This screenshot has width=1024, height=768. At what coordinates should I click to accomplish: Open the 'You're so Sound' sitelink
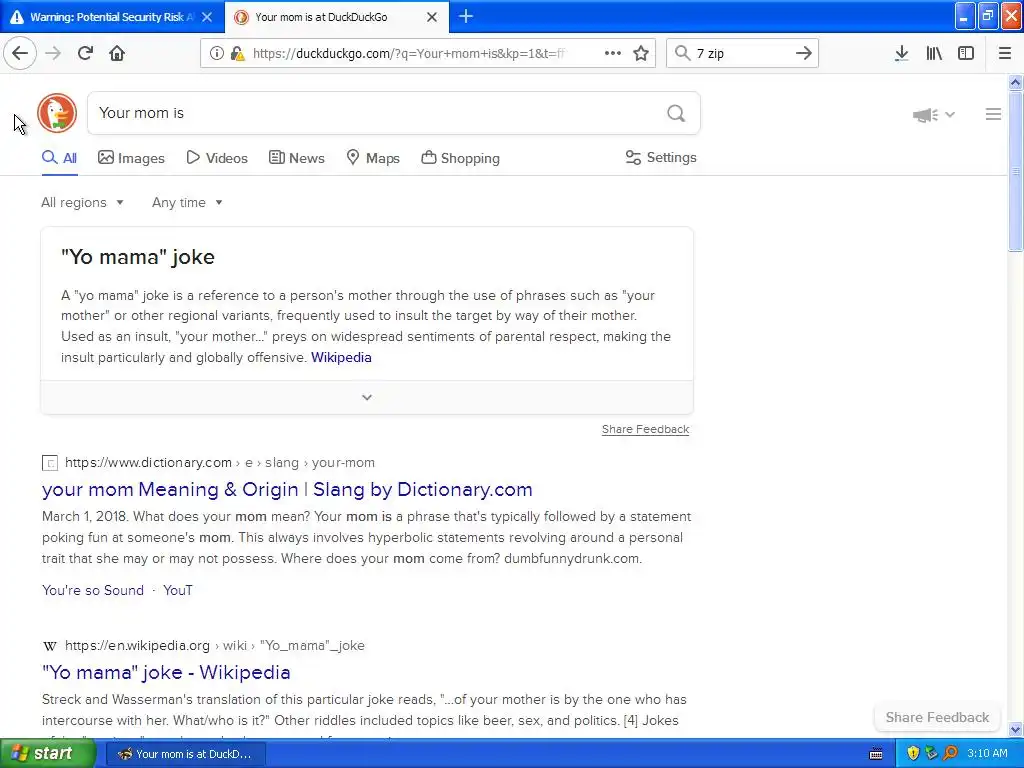93,590
